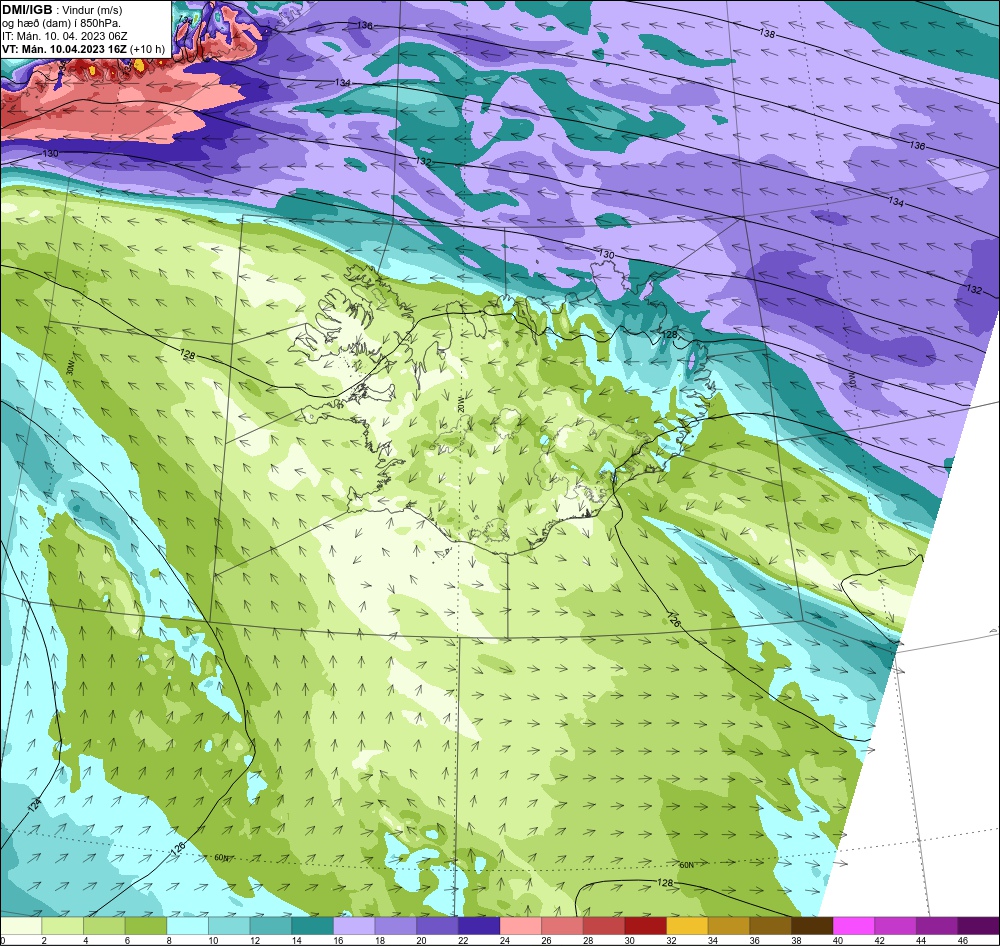Click legend scale value '2'
Screen dimensions: 1000x946
[44, 940]
